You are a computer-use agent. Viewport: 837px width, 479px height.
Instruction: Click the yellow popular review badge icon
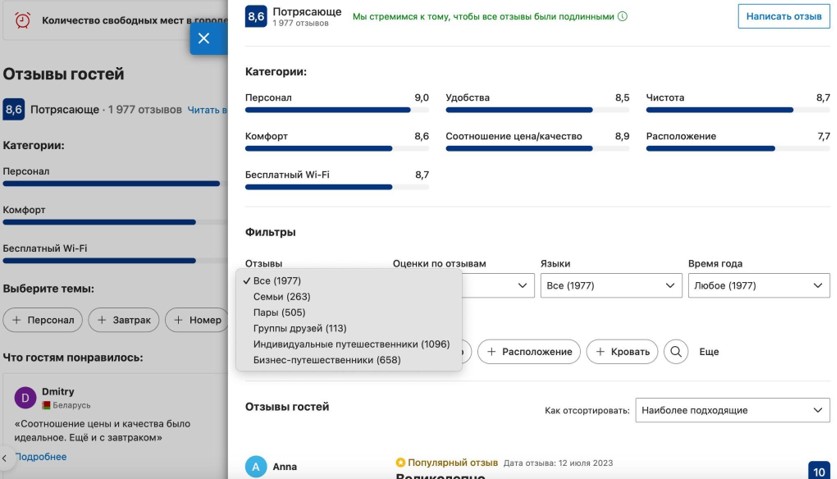[401, 463]
